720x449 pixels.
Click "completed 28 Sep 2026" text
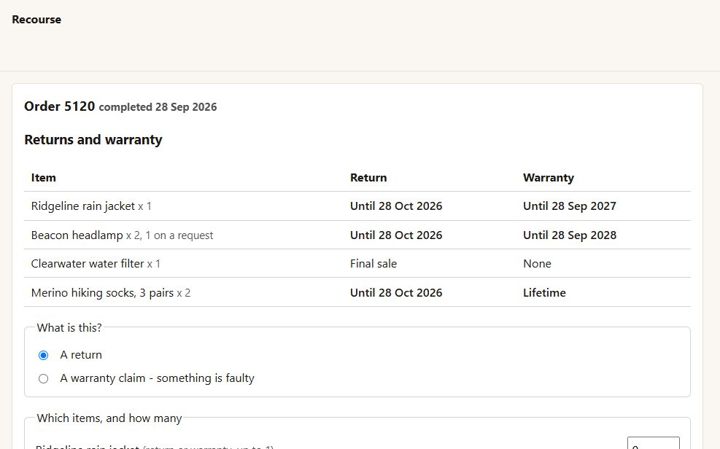[158, 107]
